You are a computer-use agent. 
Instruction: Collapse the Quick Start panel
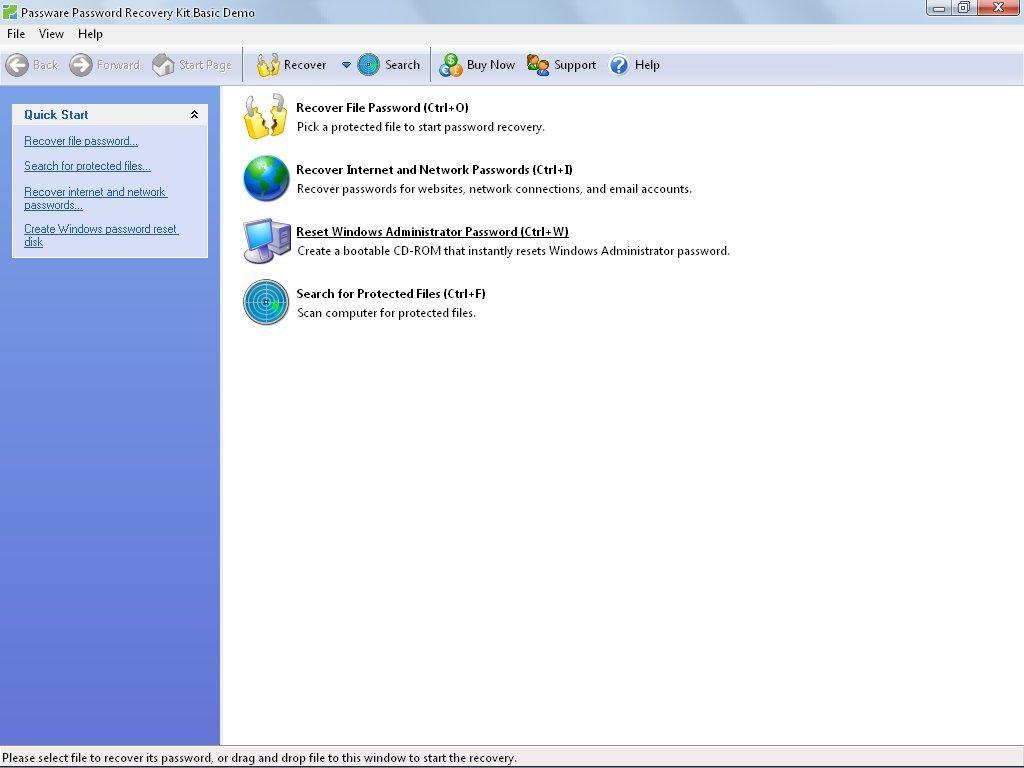click(194, 114)
